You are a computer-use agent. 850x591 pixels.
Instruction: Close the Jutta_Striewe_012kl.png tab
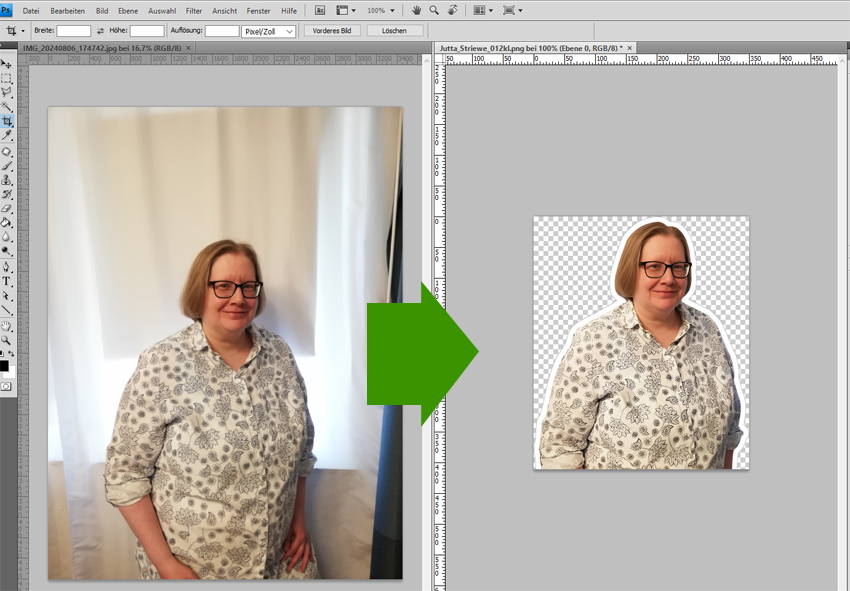pos(629,48)
